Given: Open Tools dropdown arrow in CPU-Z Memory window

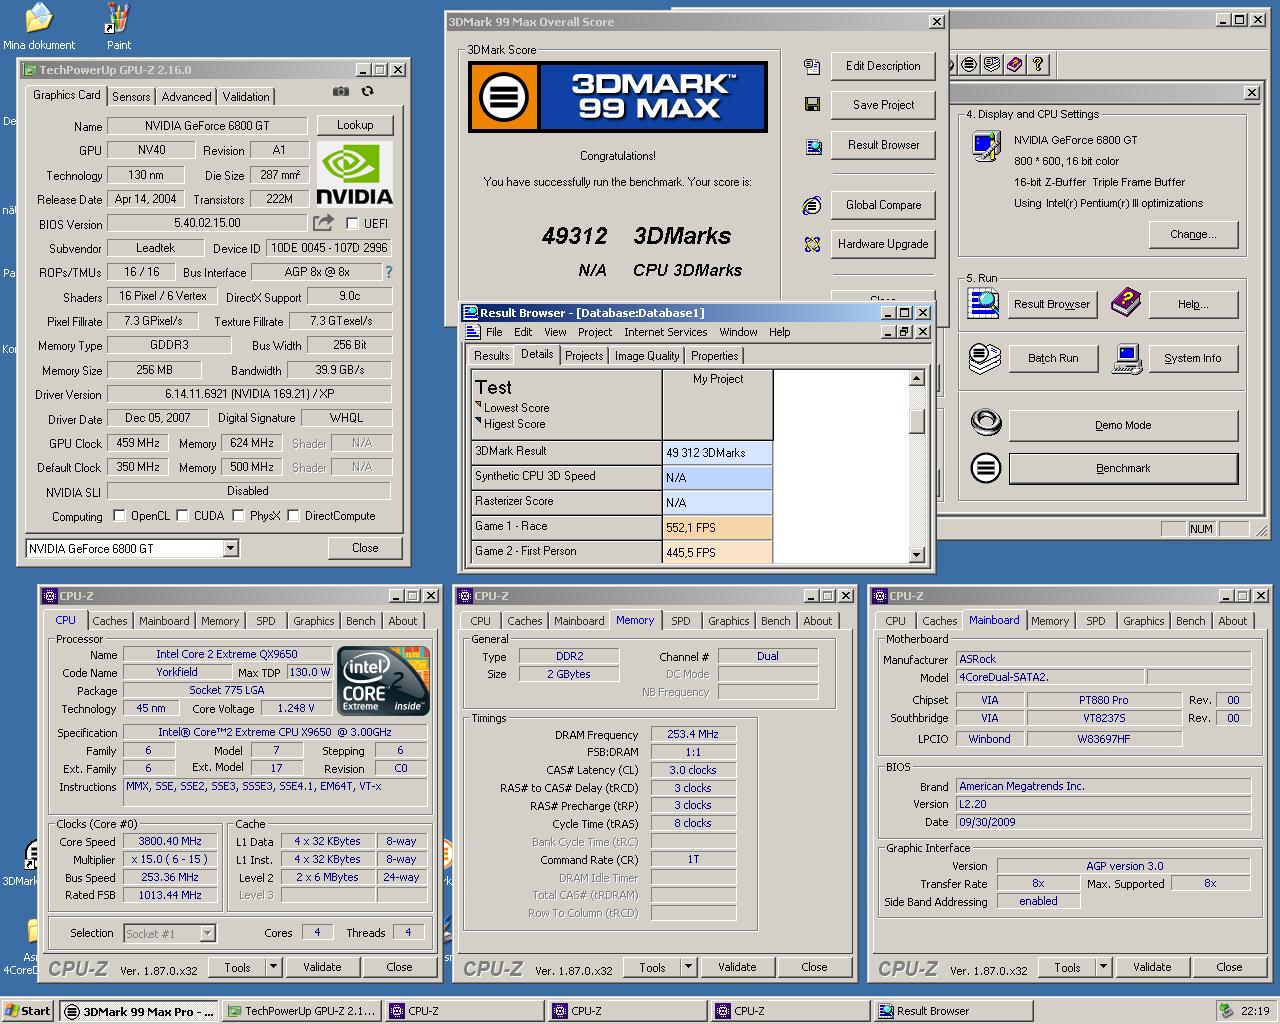Looking at the screenshot, I should click(688, 967).
